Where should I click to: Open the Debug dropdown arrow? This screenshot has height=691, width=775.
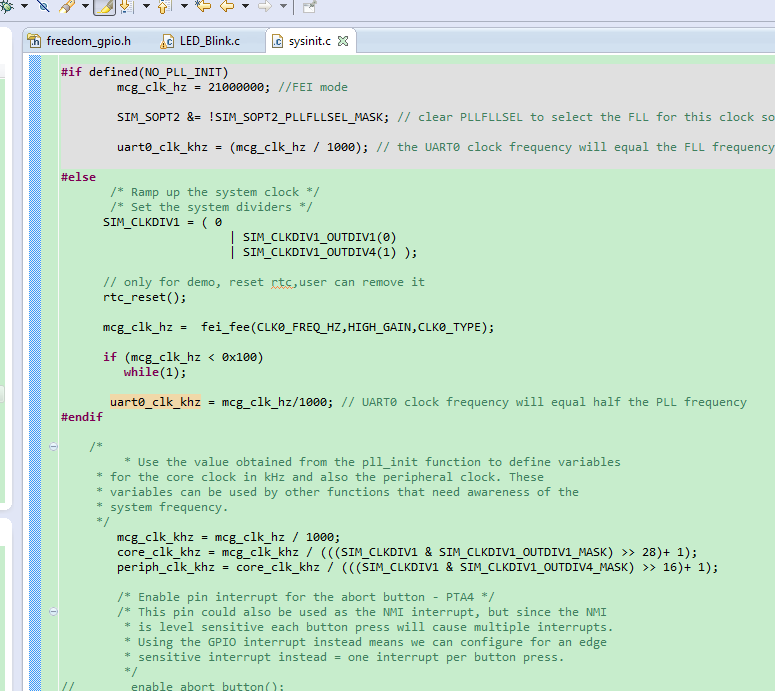[24, 6]
